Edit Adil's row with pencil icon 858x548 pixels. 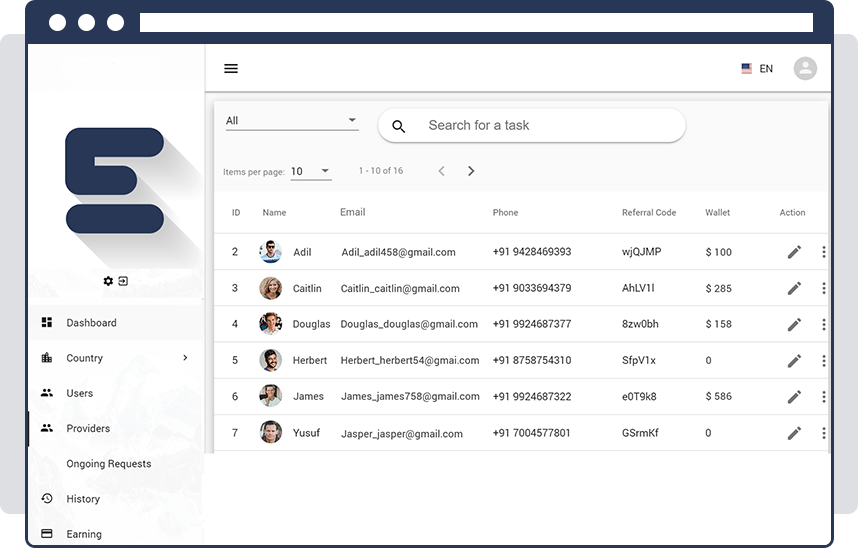[x=794, y=252]
